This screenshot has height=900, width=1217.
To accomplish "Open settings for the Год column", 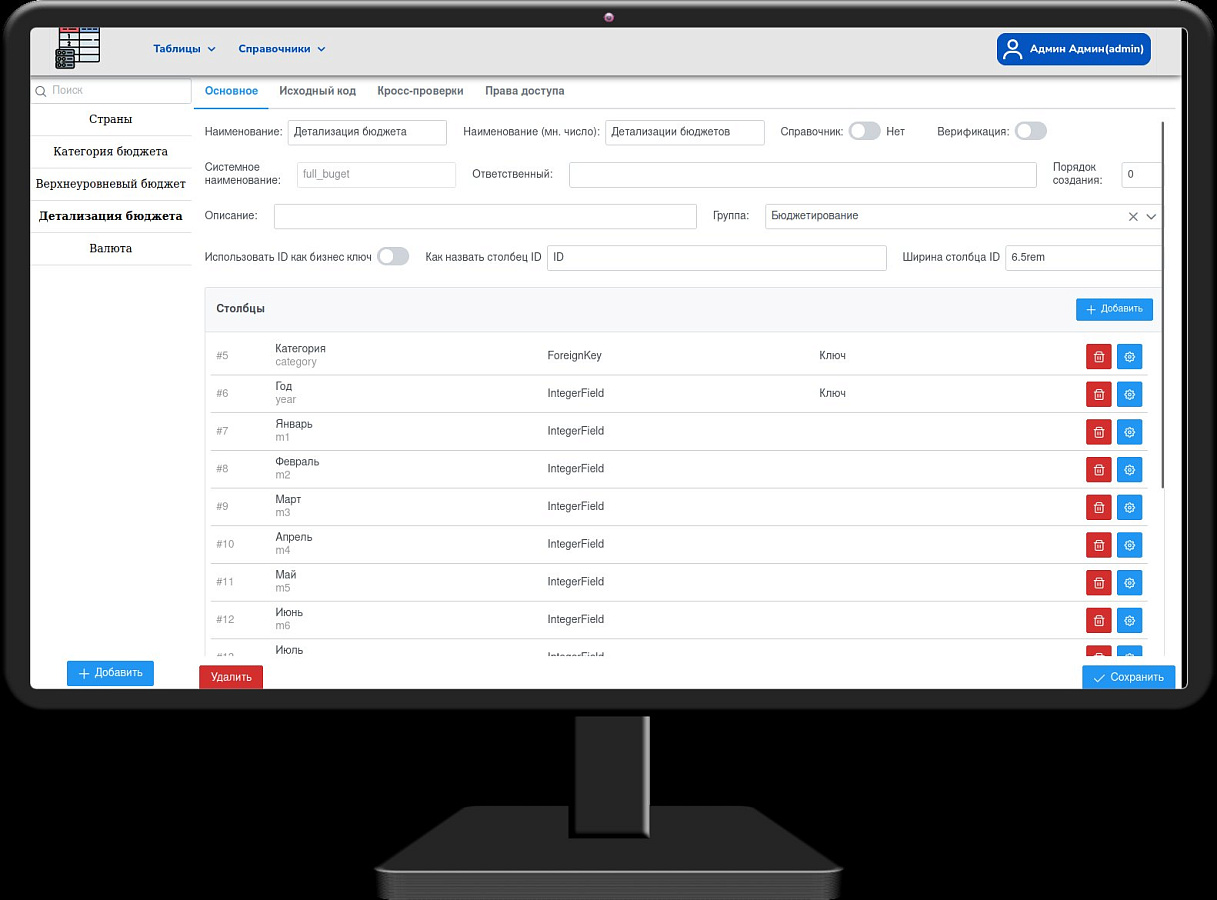I will click(x=1130, y=395).
